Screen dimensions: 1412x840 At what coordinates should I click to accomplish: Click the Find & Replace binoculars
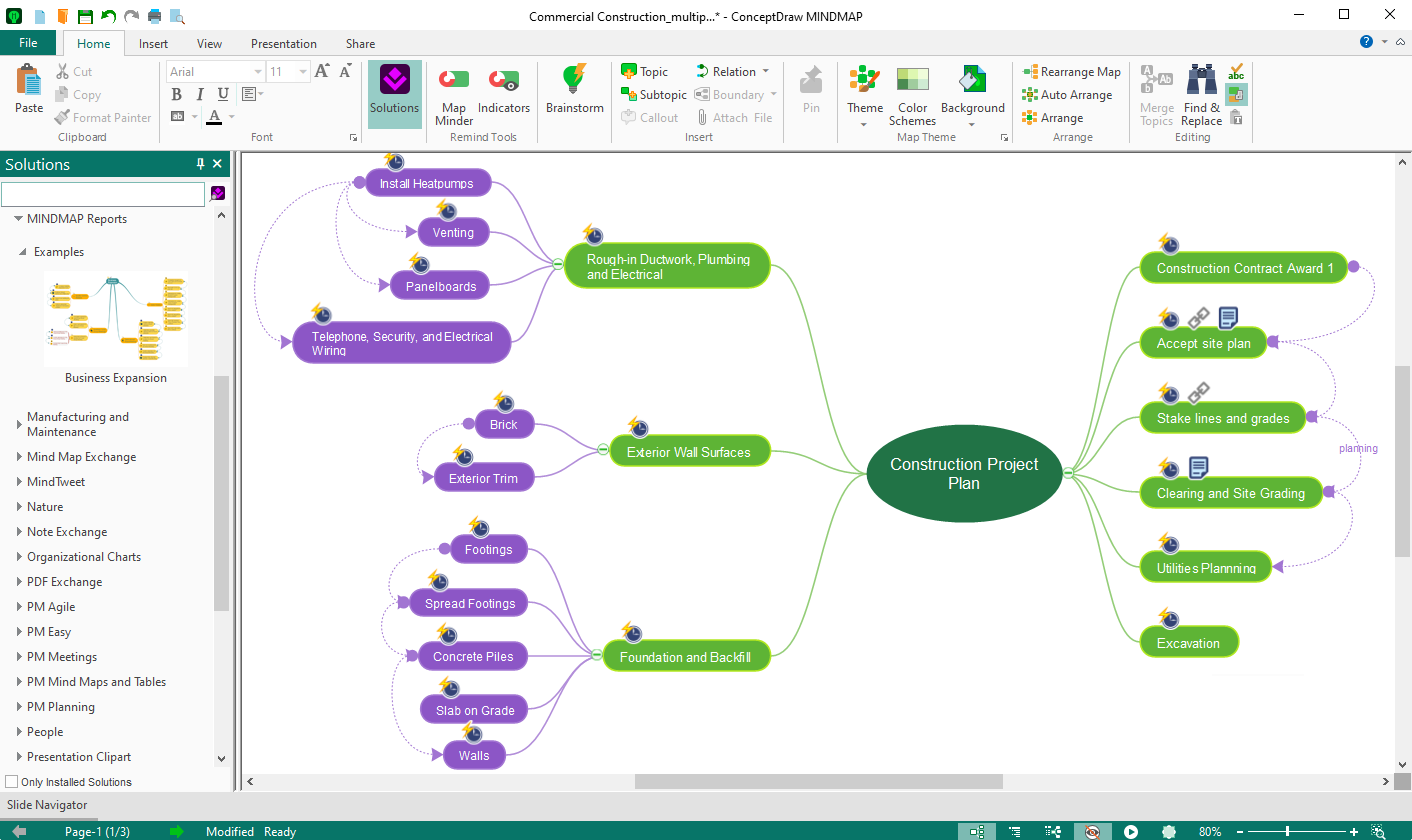click(1201, 95)
